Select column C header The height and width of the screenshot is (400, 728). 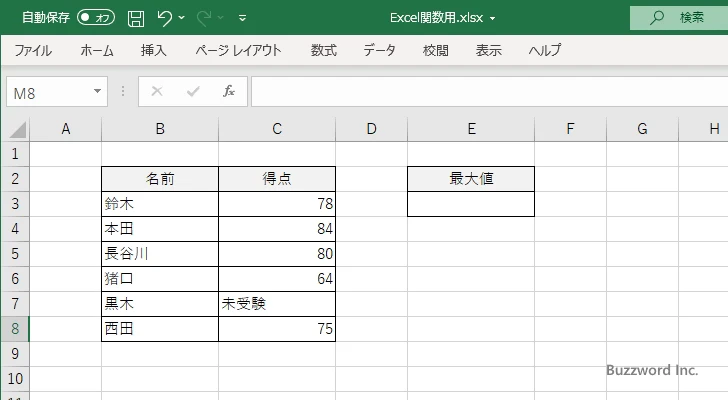point(277,129)
